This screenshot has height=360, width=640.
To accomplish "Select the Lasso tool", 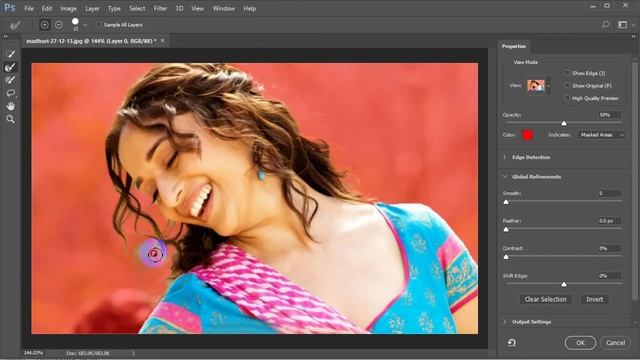I will pyautogui.click(x=11, y=93).
